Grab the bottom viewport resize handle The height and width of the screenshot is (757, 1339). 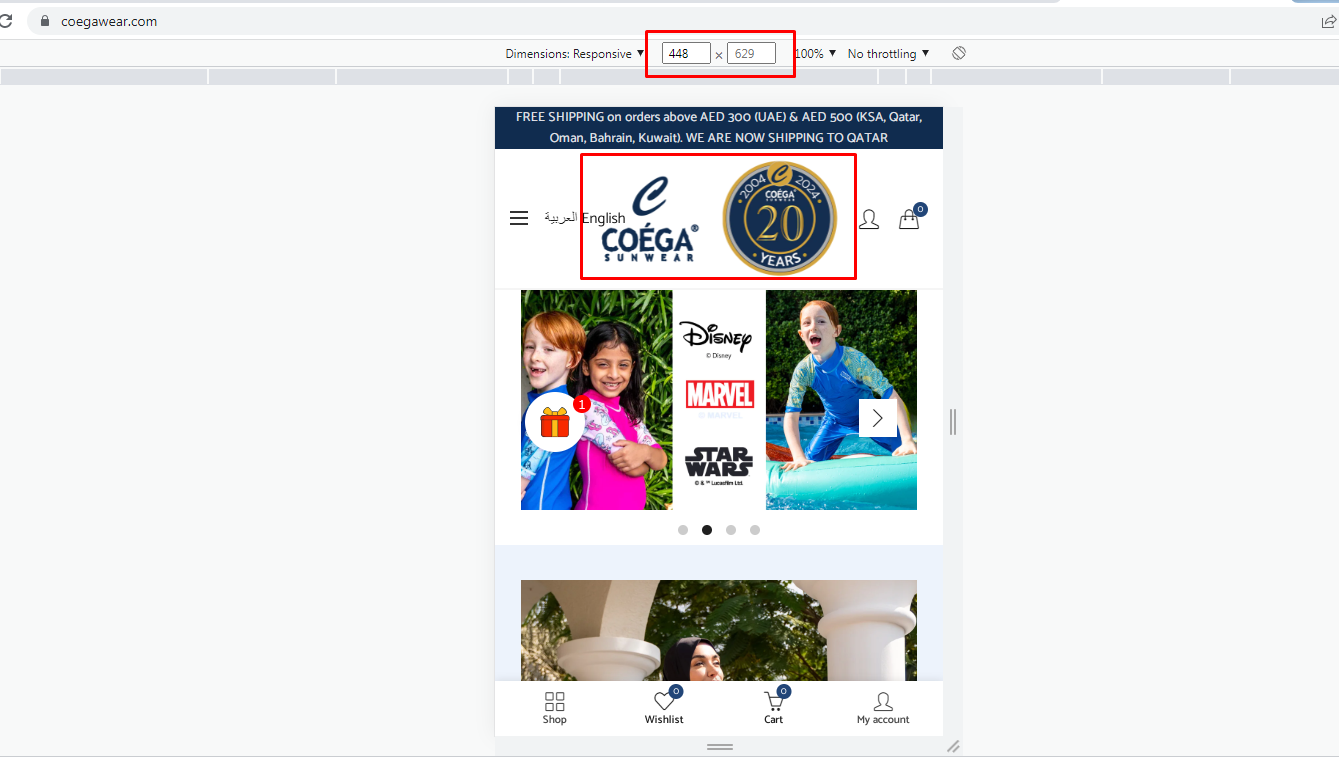[x=720, y=747]
